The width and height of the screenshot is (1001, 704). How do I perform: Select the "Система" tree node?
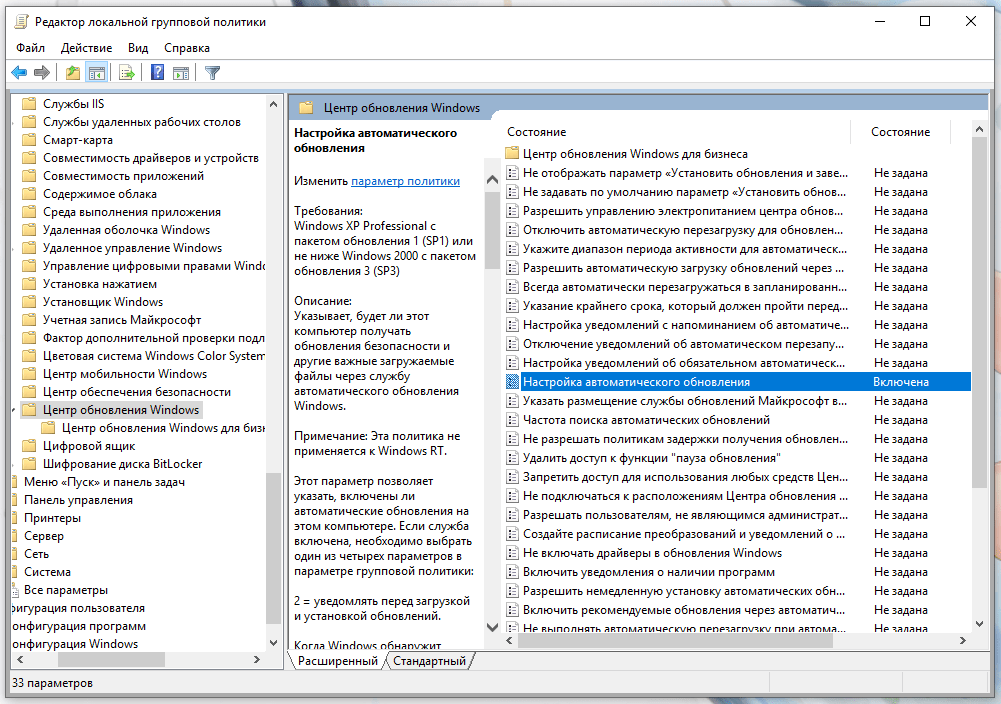click(47, 572)
